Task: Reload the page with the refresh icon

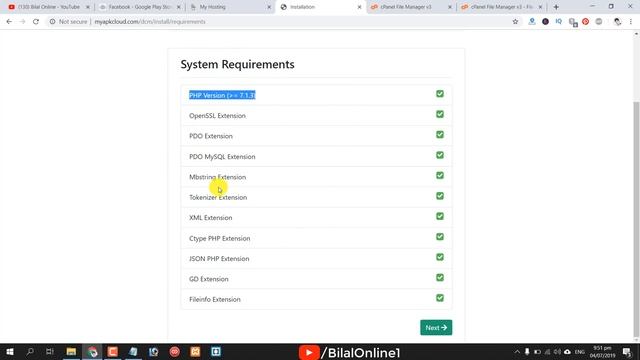Action: click(x=36, y=22)
